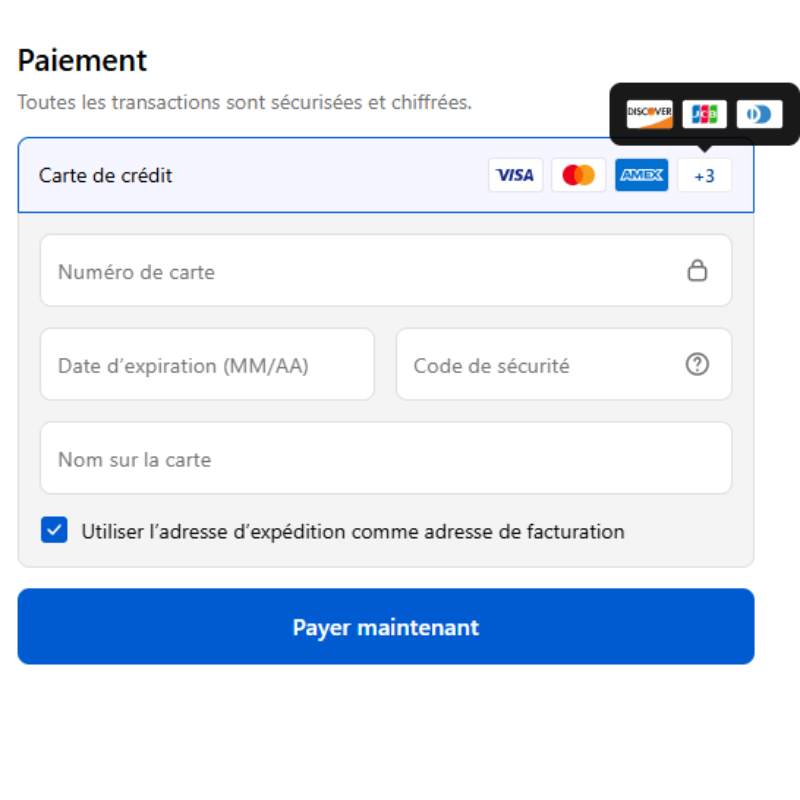Click the "Utiliser l'adresse d'expédition" checkbox label
The image size is (800, 800).
point(352,532)
